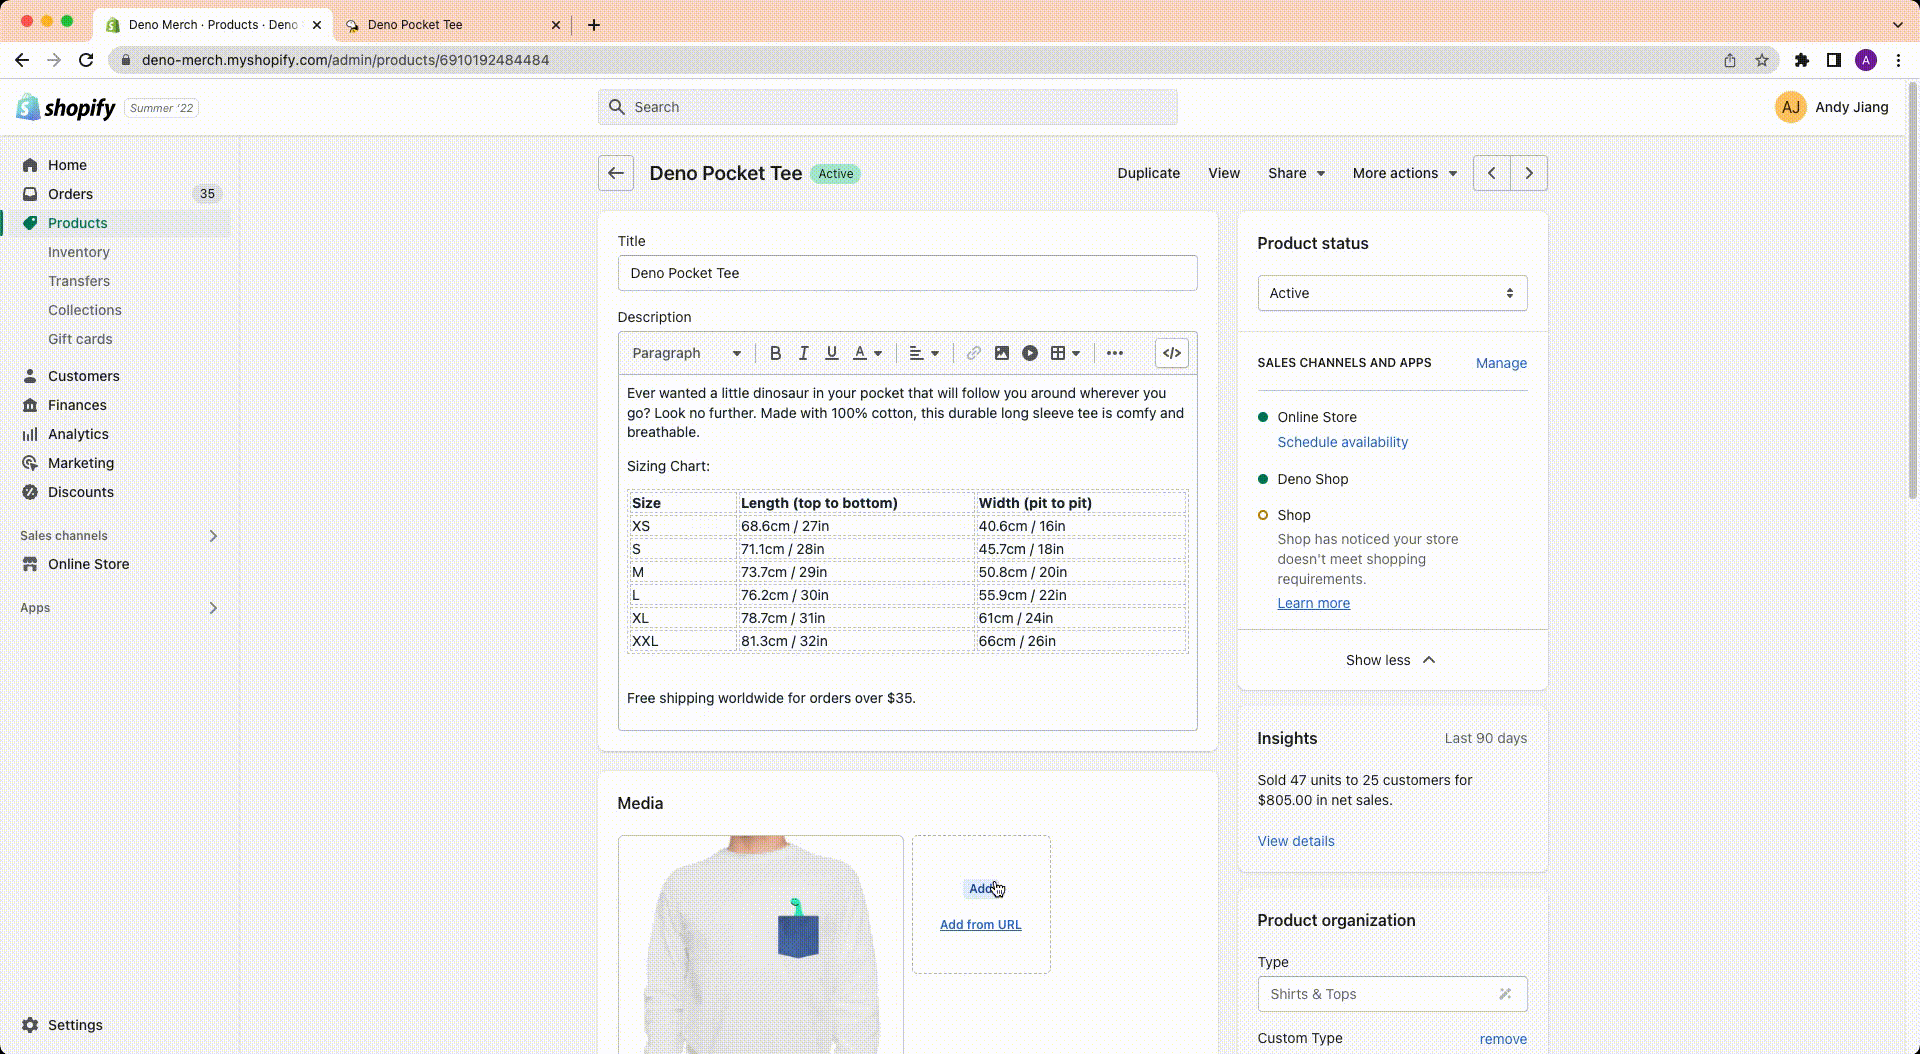
Task: Expand Apps chevron in sidebar
Action: coord(213,608)
